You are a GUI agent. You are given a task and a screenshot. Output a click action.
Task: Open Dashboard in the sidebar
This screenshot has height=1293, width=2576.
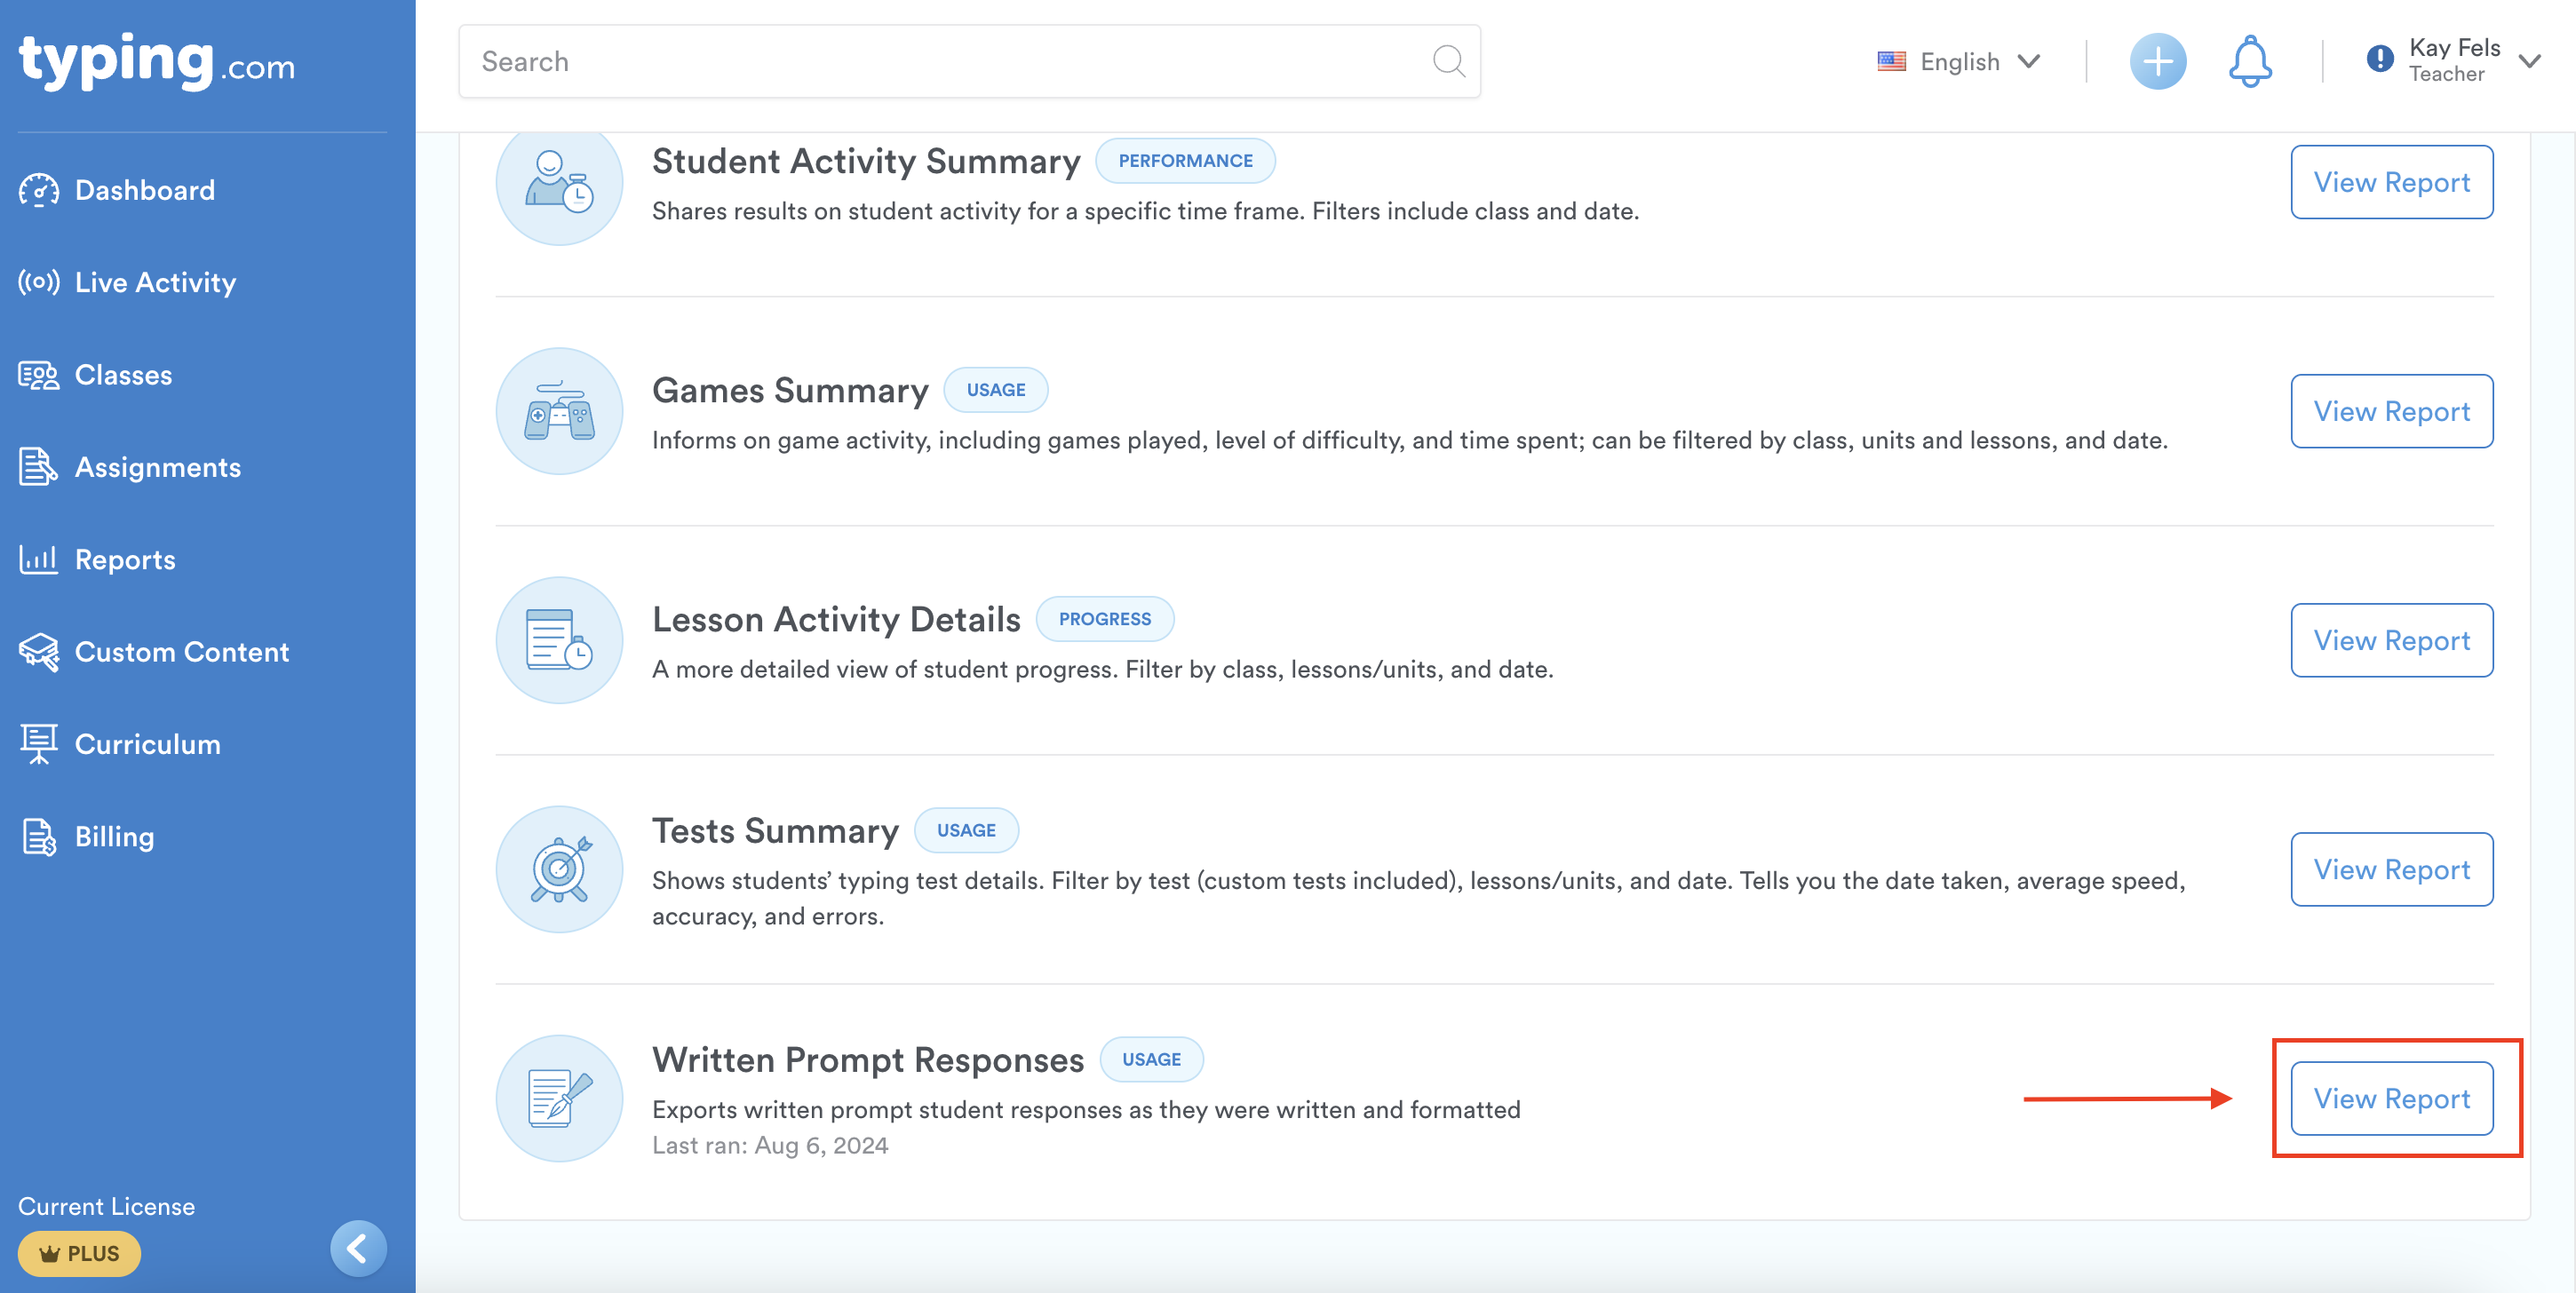pos(144,190)
